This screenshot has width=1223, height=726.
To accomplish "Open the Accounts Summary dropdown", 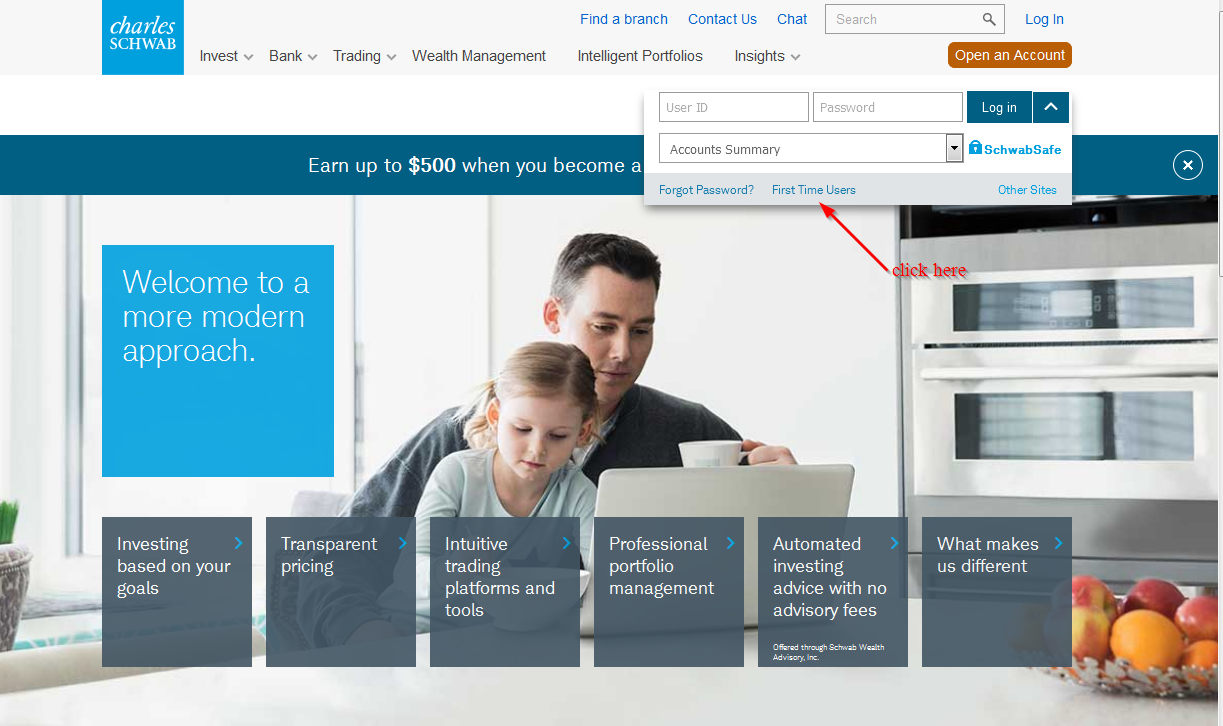I will click(811, 148).
